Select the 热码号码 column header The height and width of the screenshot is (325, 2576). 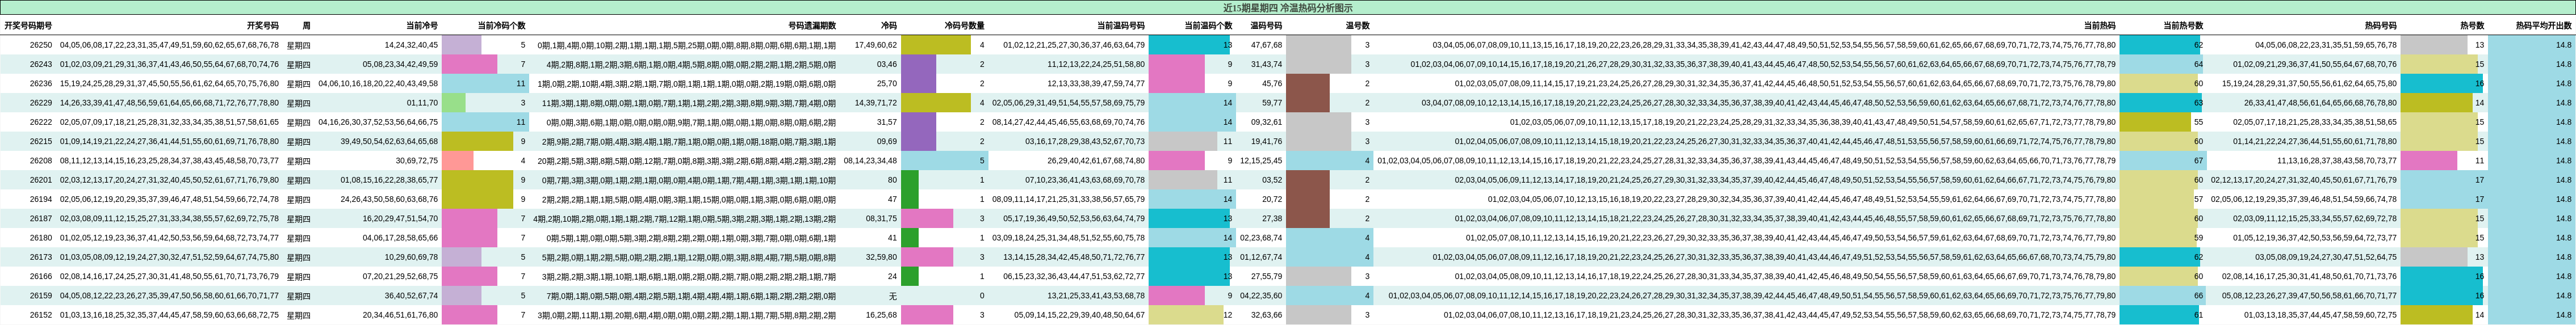point(2380,25)
